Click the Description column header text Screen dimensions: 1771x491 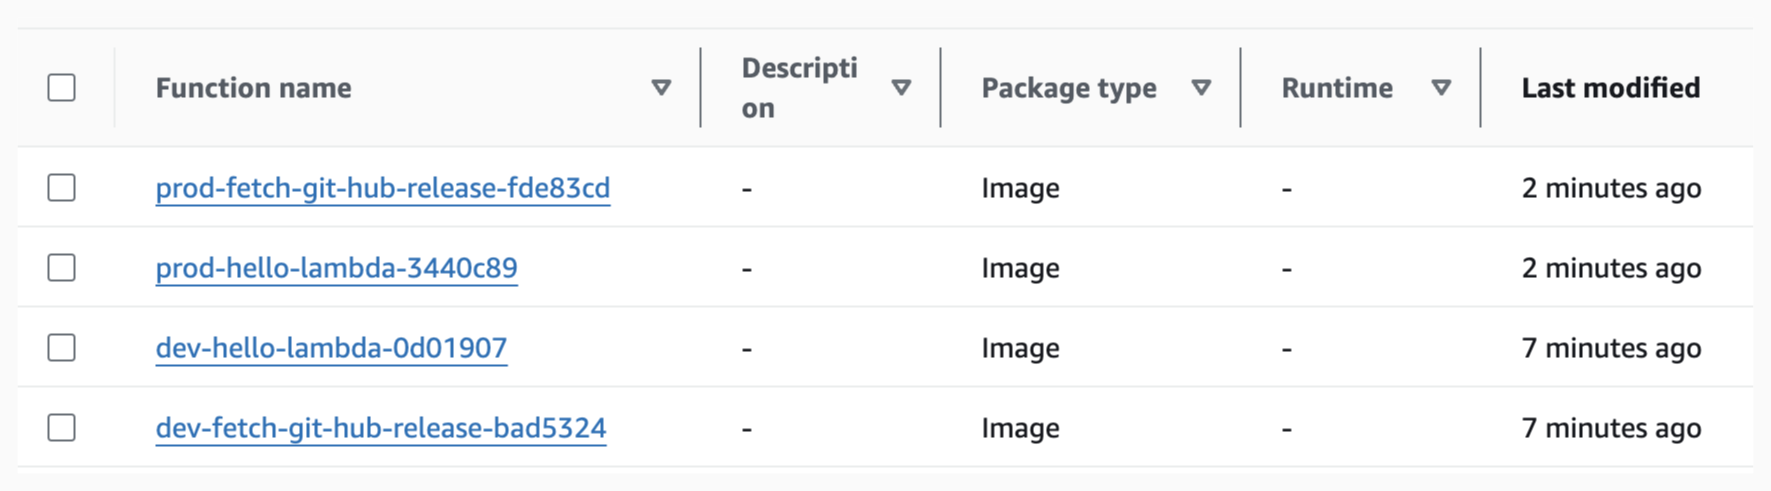pyautogui.click(x=798, y=88)
